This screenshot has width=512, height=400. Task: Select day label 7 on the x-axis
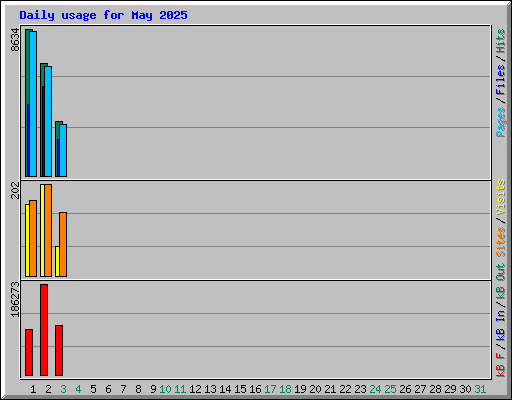[x=123, y=389]
